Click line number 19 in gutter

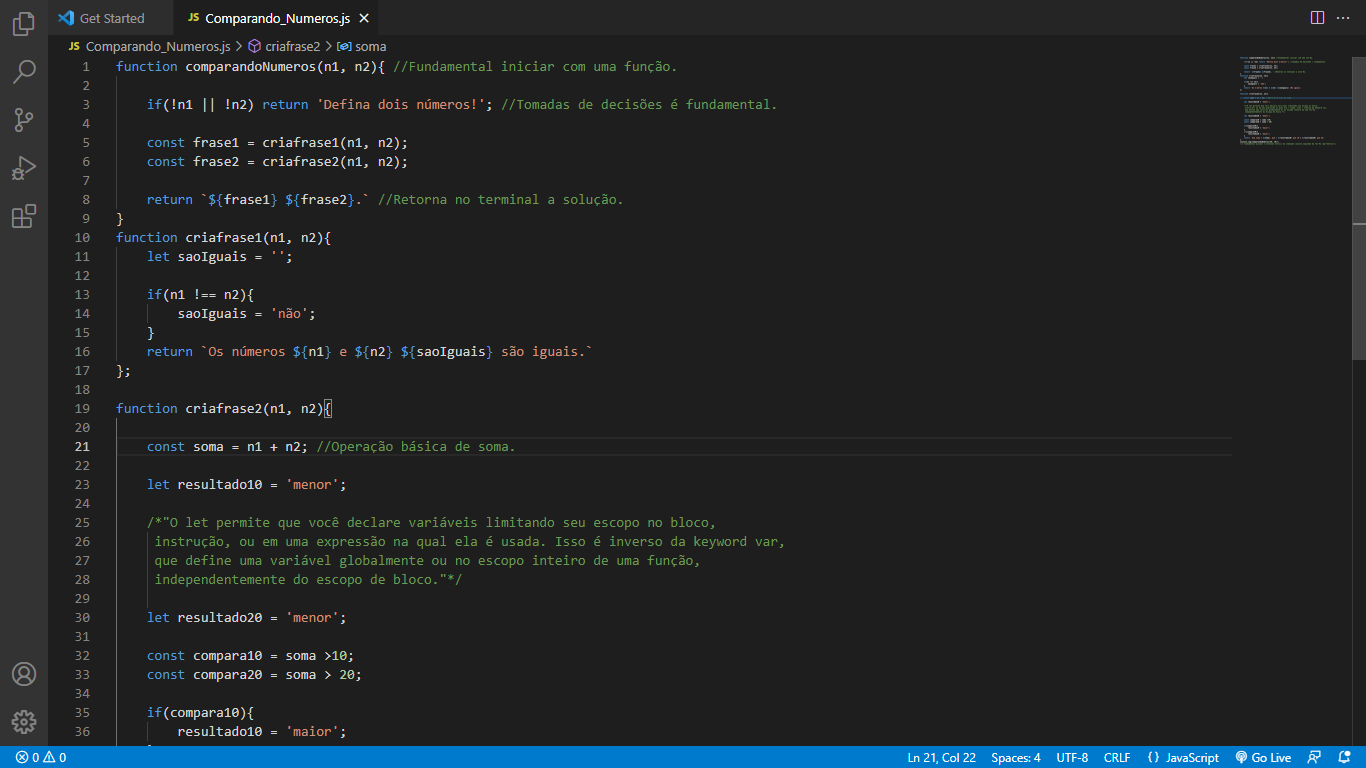(82, 408)
